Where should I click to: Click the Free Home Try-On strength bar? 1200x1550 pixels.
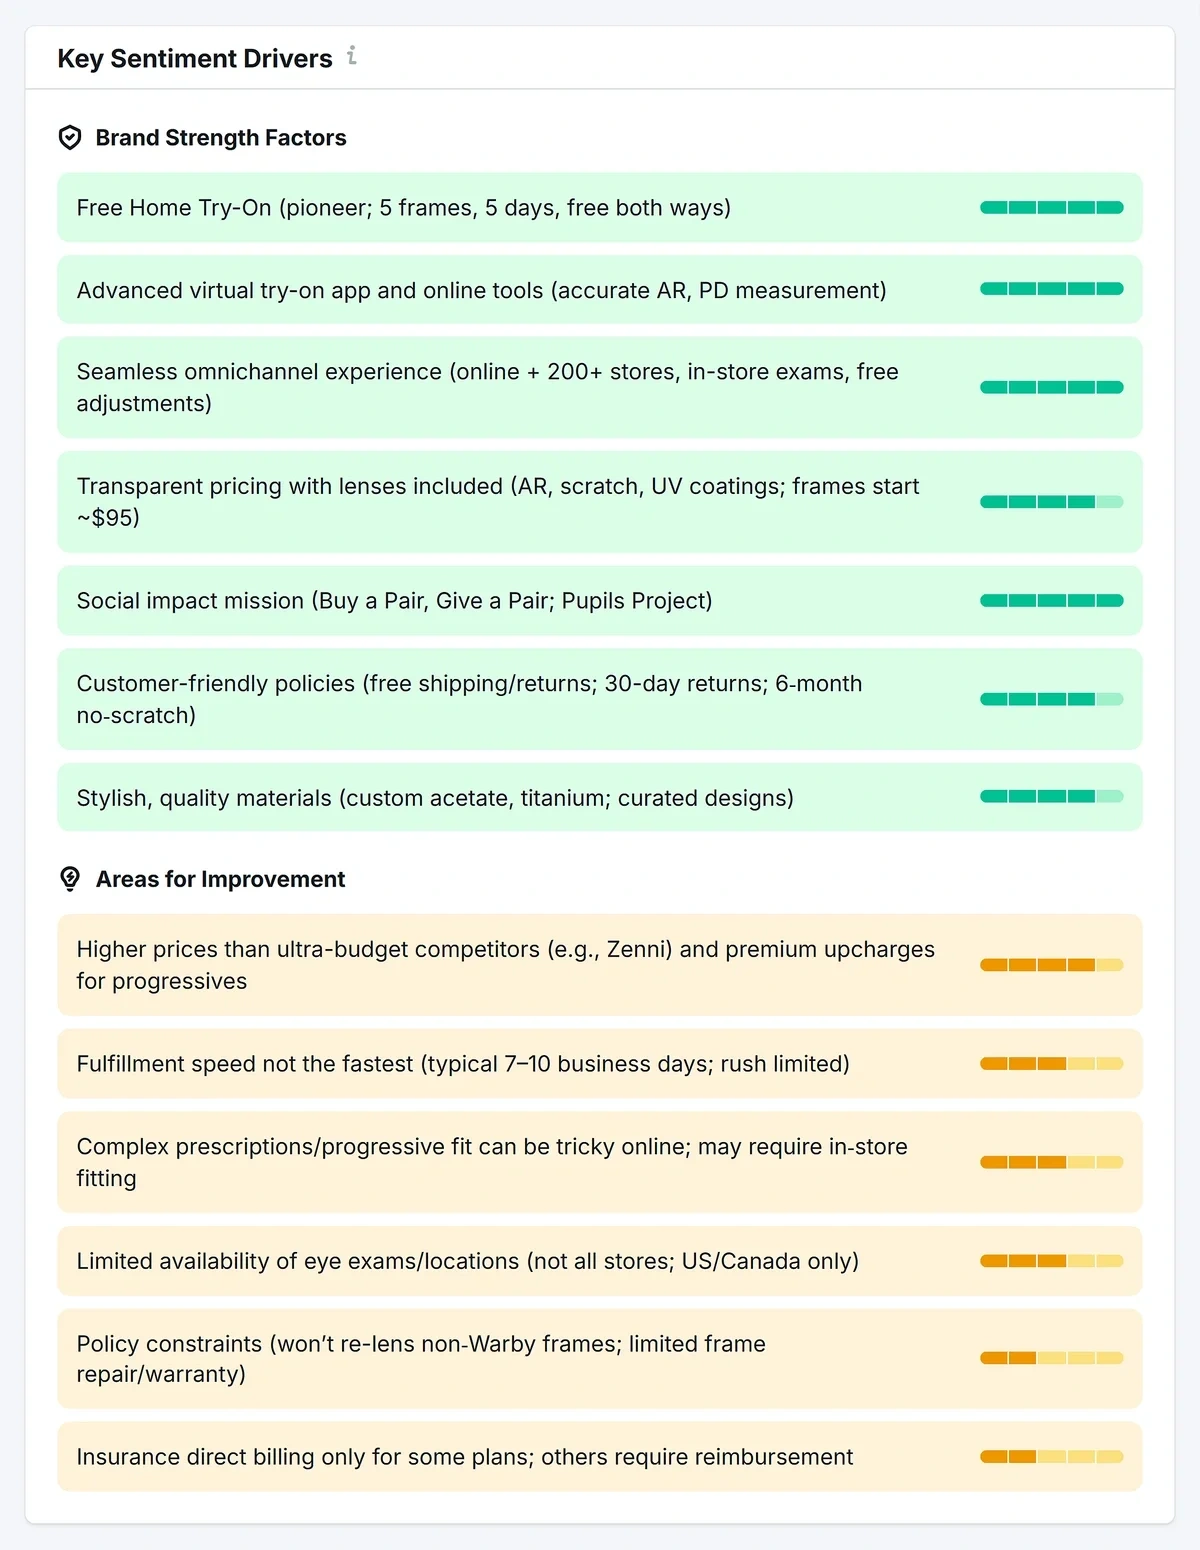pos(1051,208)
